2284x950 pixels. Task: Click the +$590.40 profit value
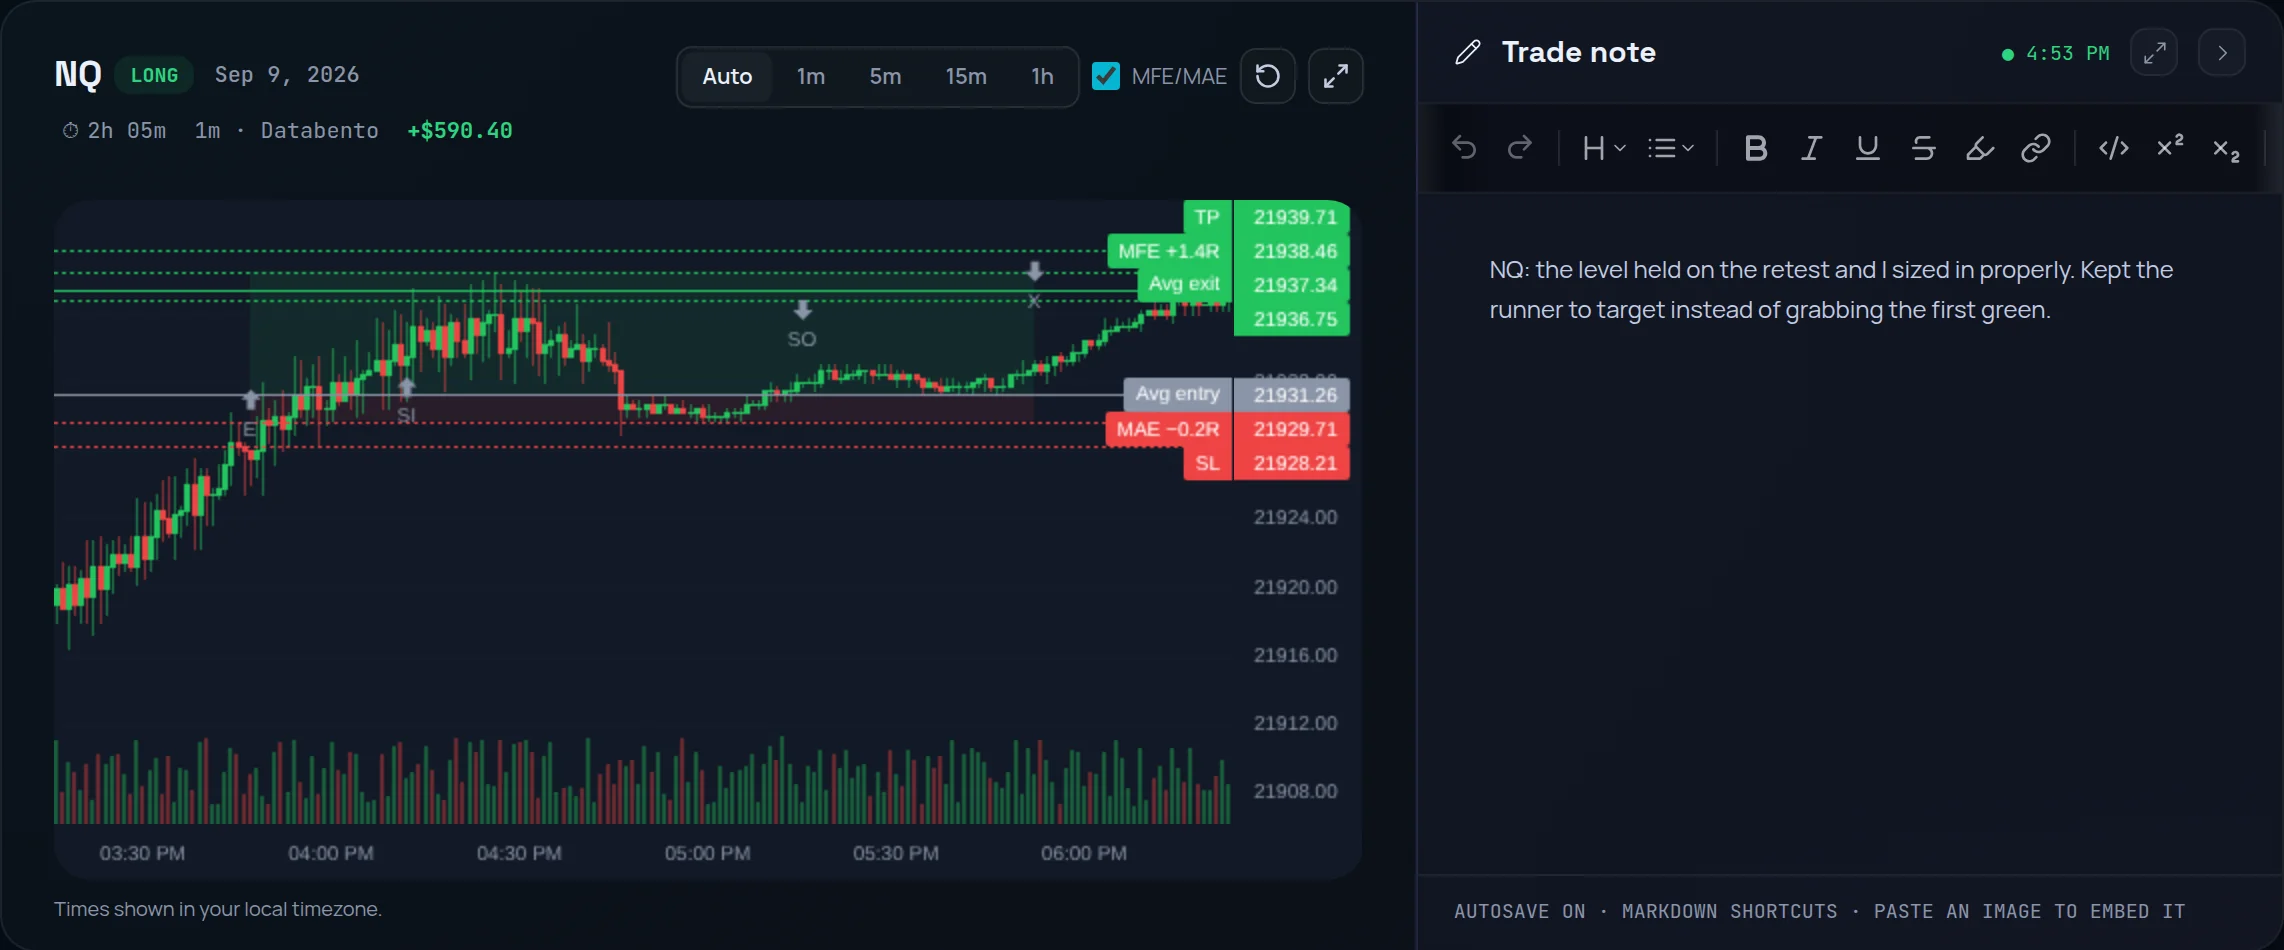coord(460,131)
